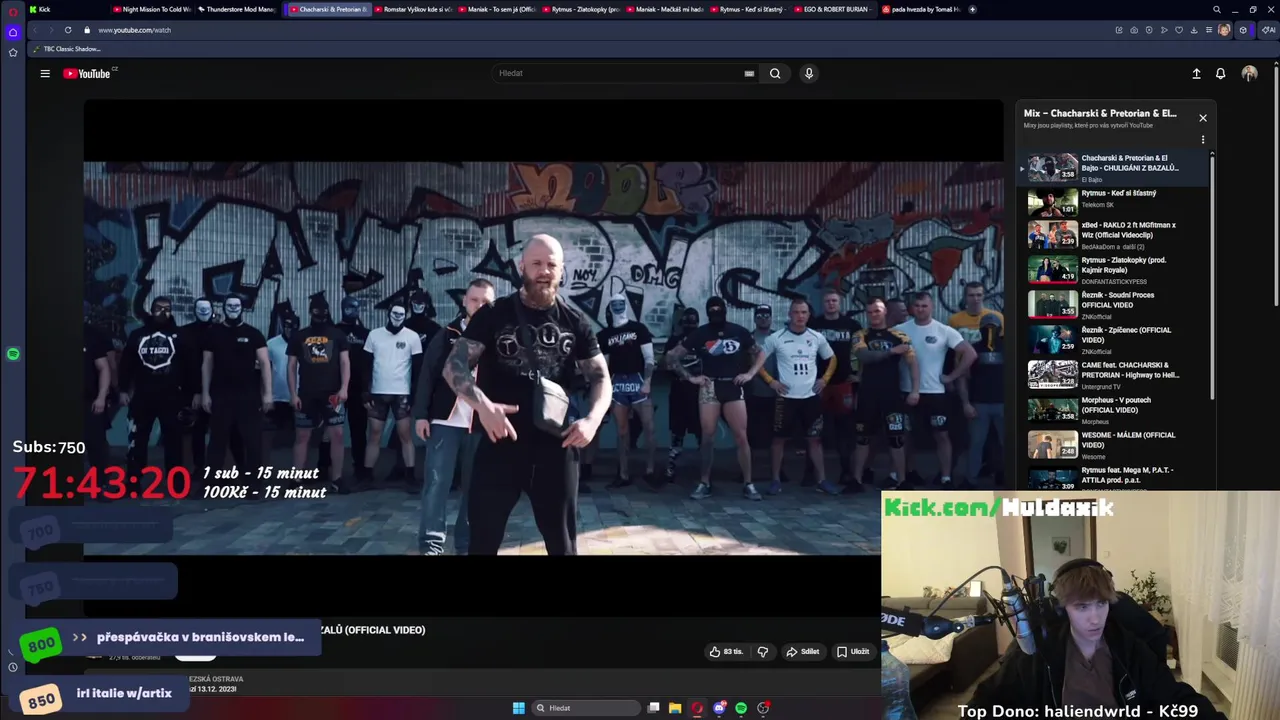Open browser tab search magnifier icon
The height and width of the screenshot is (720, 1280).
(x=1217, y=9)
